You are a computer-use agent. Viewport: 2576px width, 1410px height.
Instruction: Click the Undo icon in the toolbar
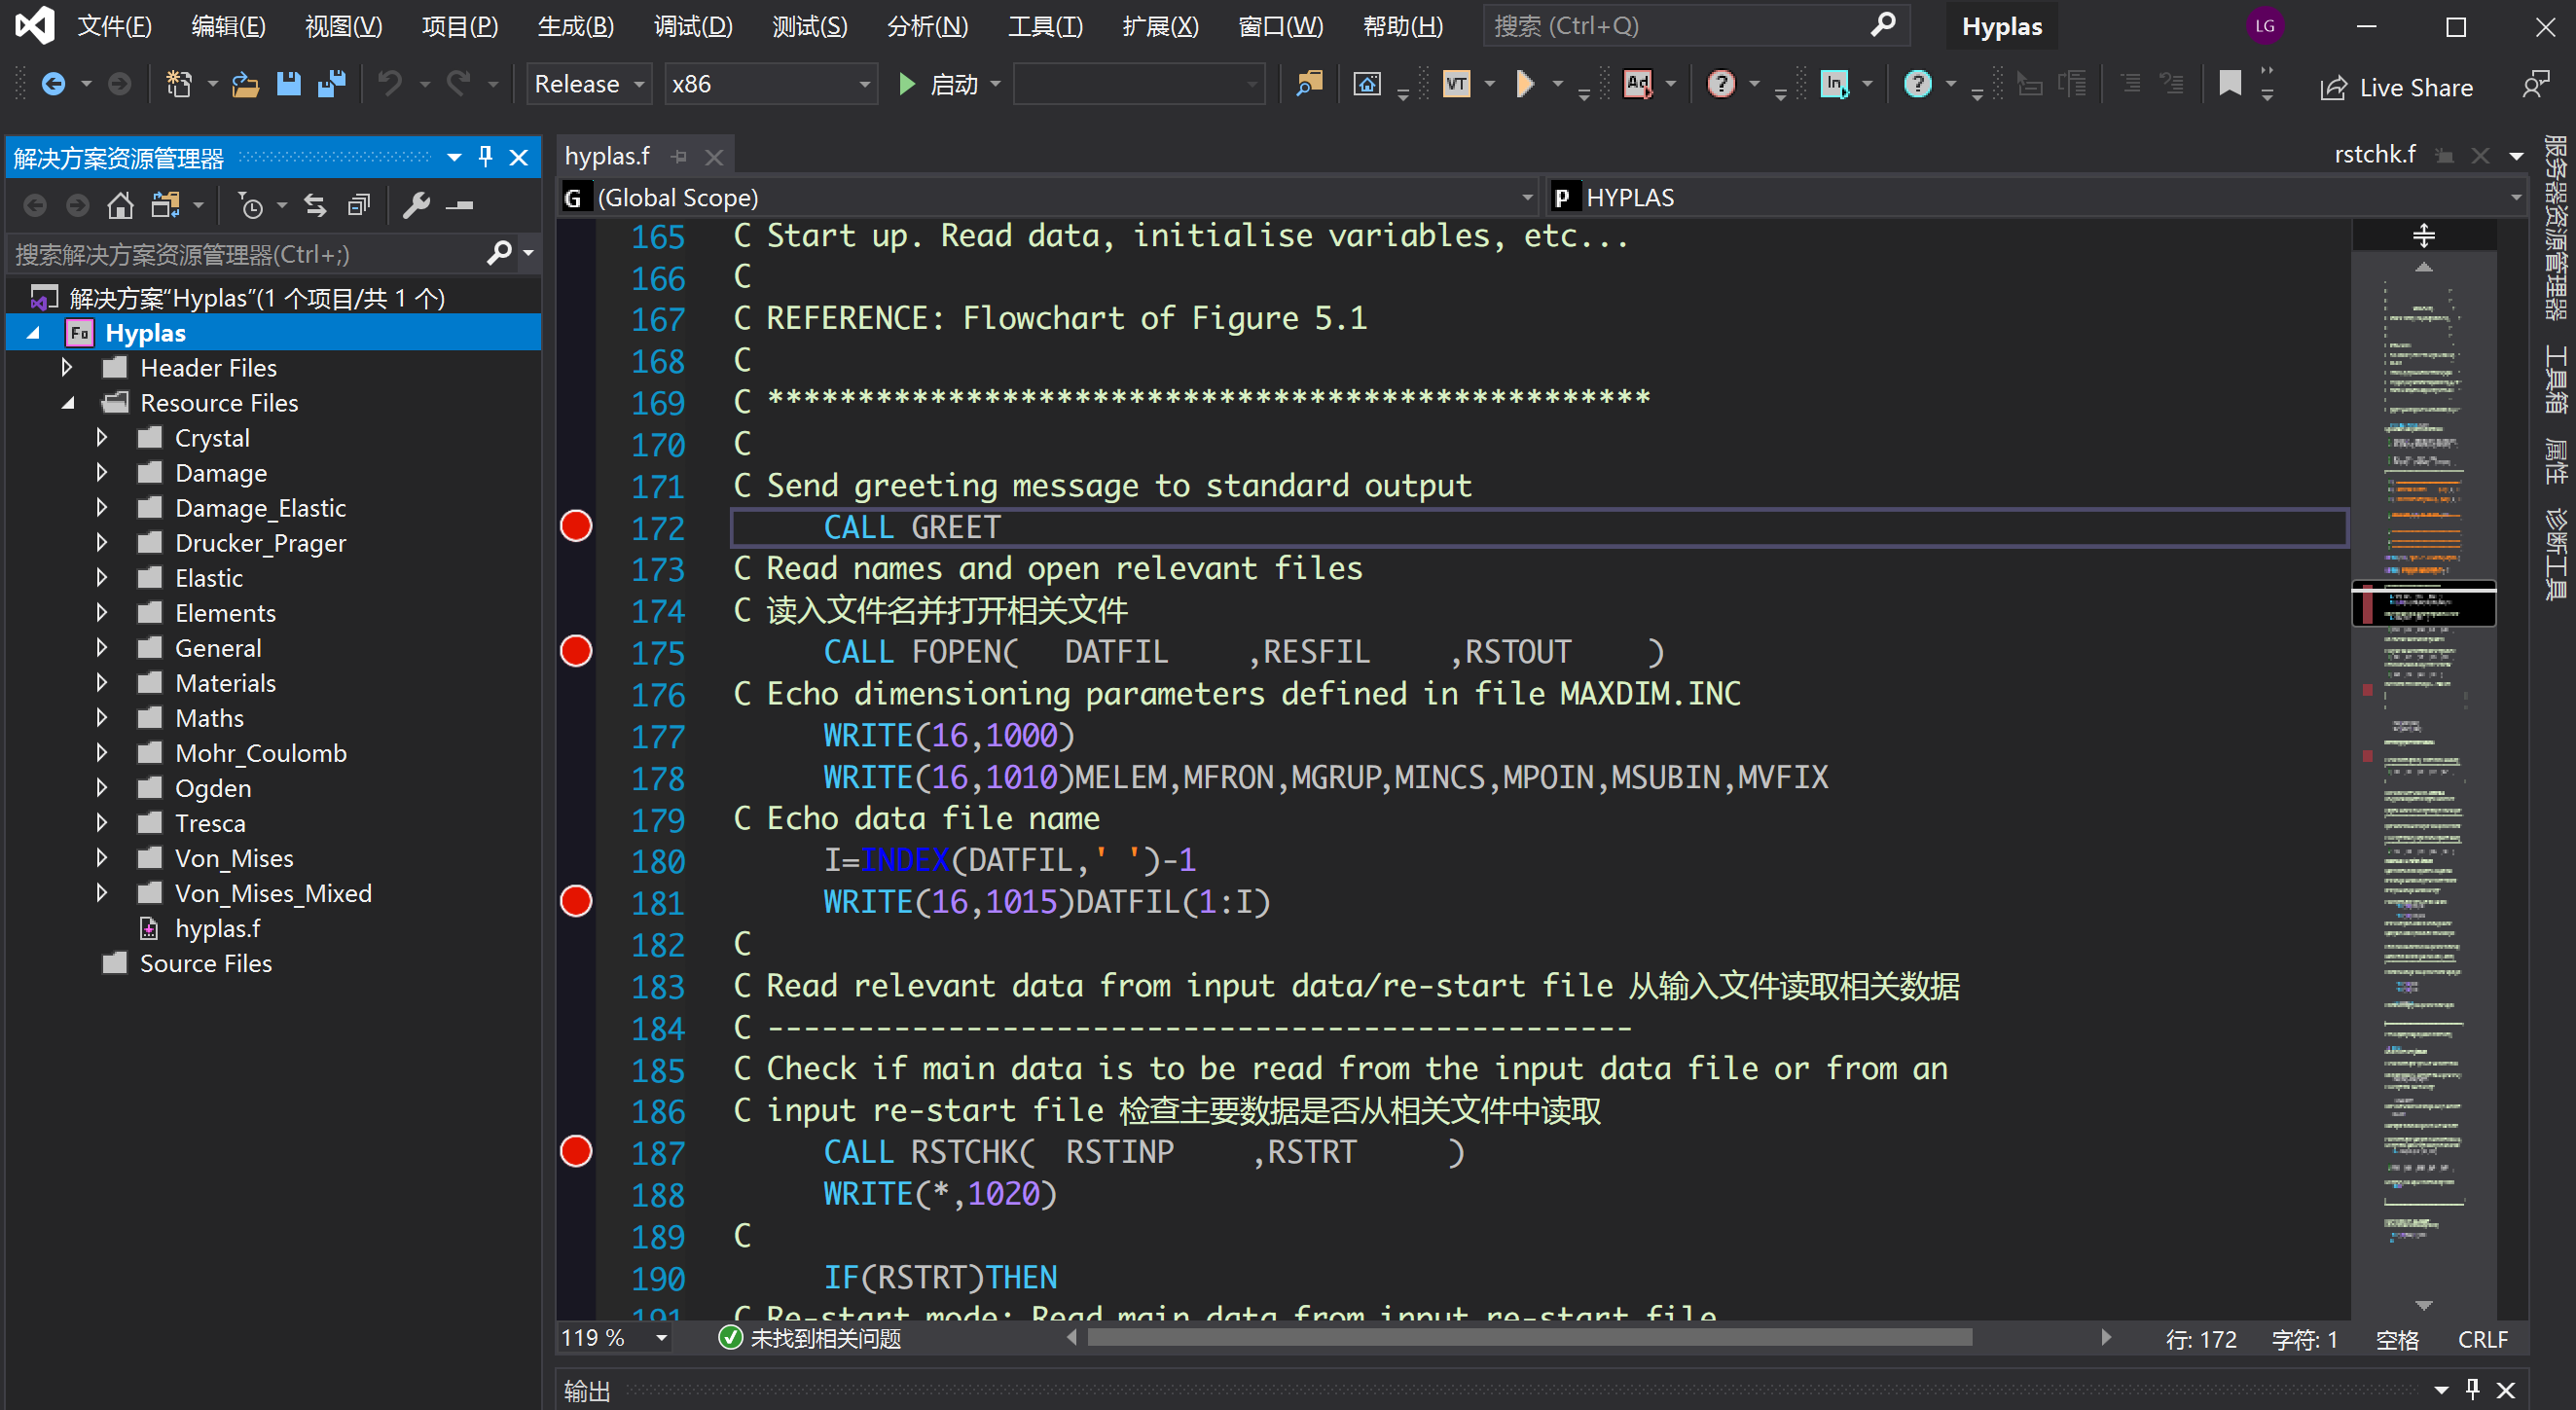[391, 83]
